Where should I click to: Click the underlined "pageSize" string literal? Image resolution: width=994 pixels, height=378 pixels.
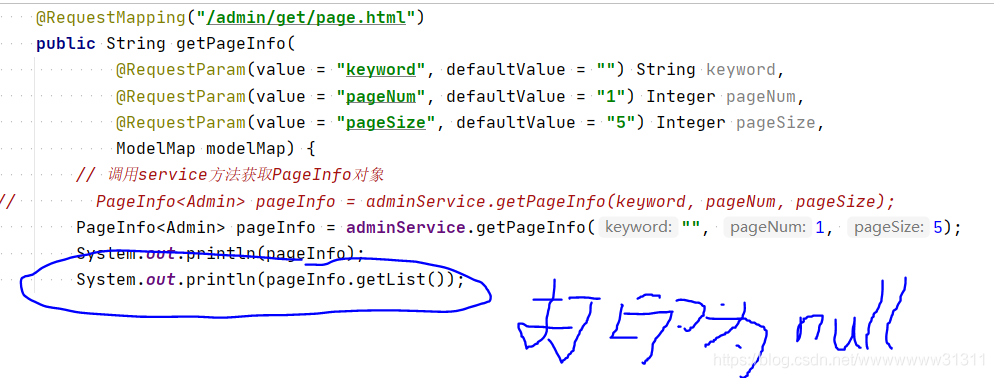coord(386,122)
